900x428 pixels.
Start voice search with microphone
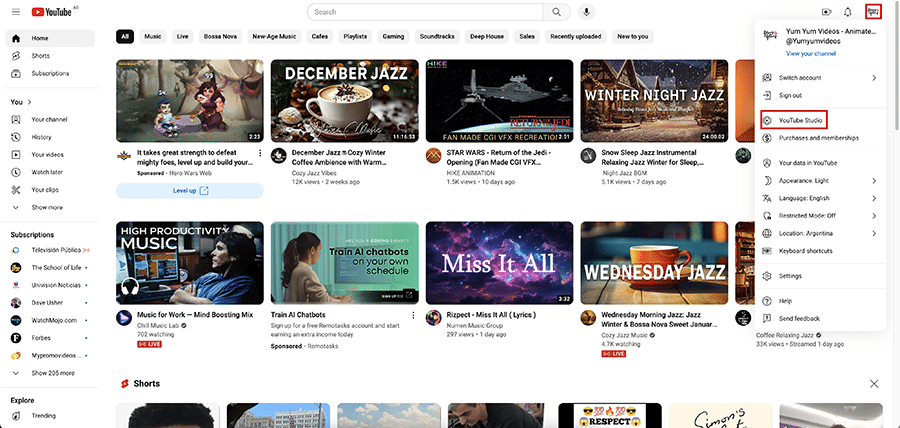point(587,11)
